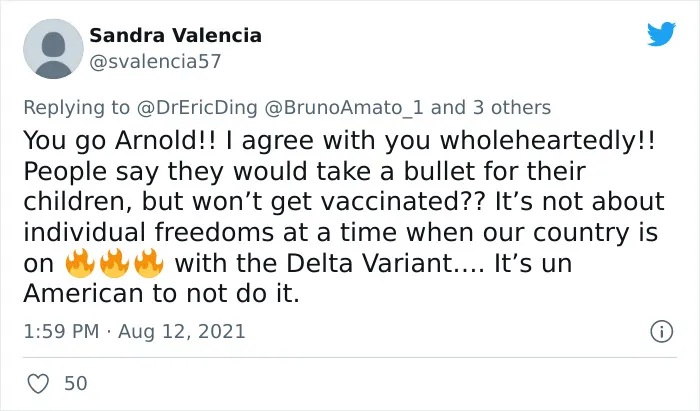Click the middle fire emoji
The image size is (700, 411).
tap(114, 263)
